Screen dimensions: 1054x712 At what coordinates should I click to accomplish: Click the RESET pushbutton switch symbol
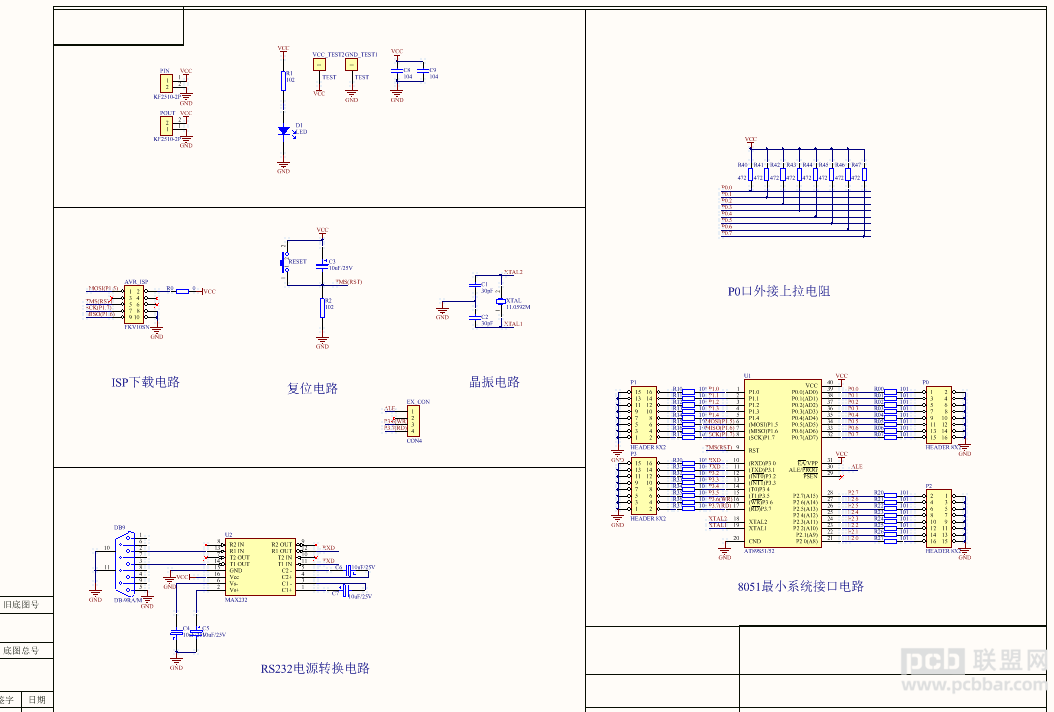point(285,261)
